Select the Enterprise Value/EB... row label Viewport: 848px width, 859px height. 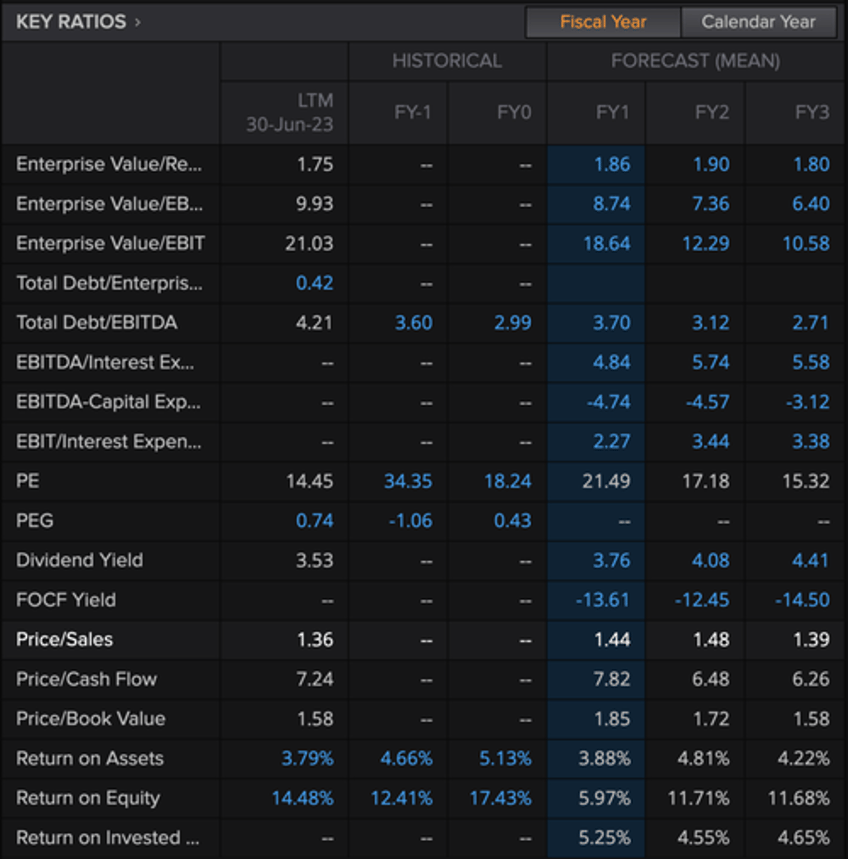(109, 204)
